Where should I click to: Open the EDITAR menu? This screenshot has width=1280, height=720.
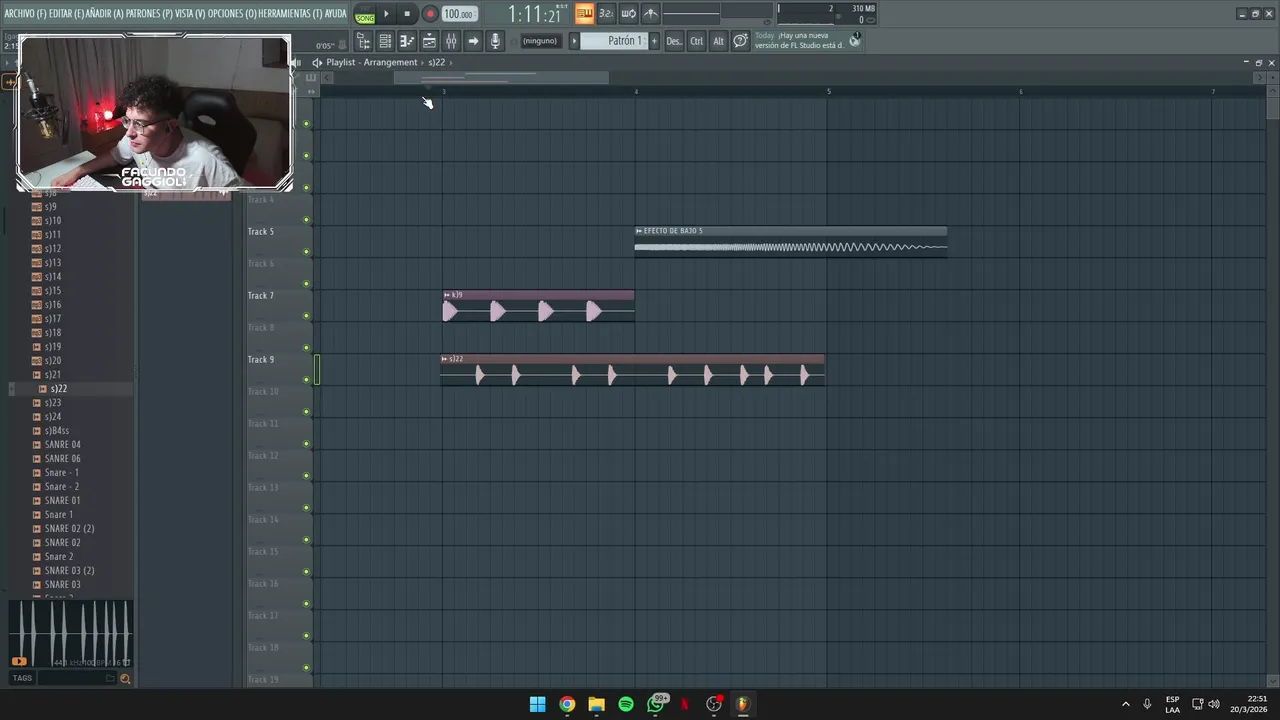(66, 14)
